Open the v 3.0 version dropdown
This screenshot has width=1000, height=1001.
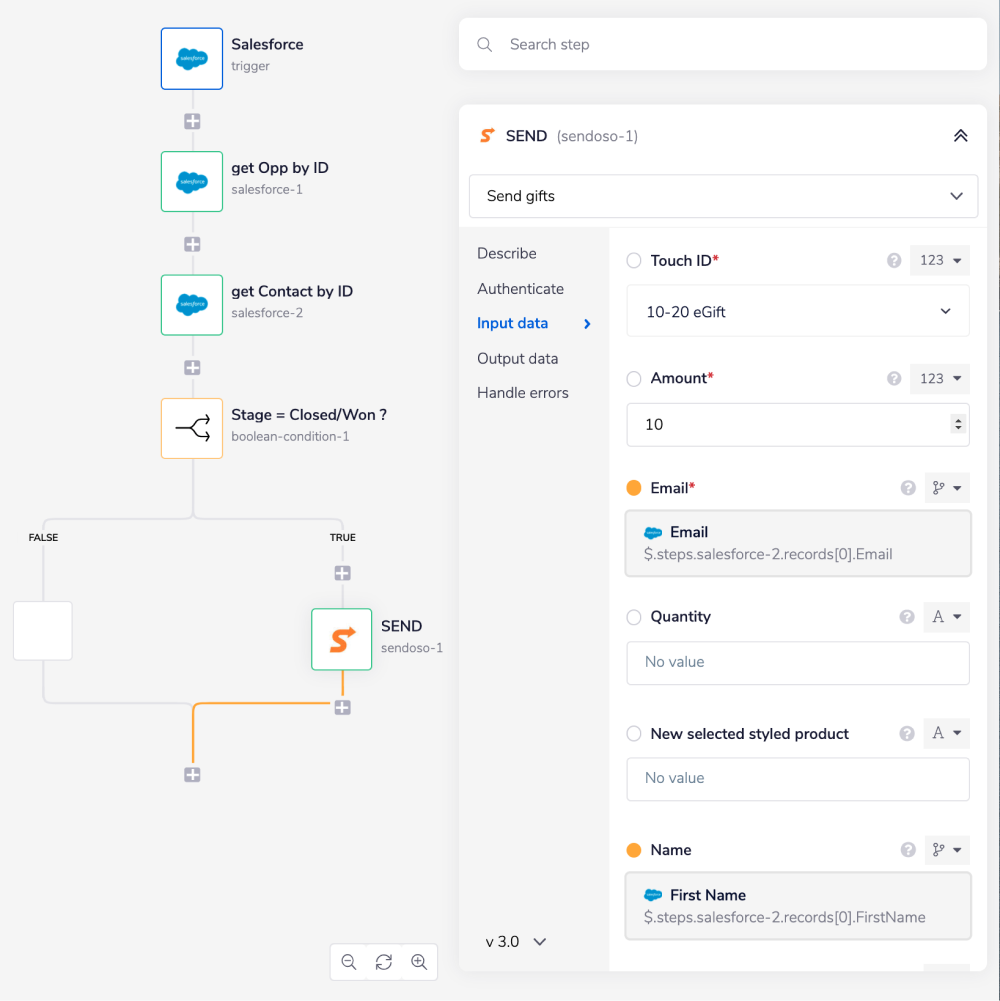click(516, 941)
